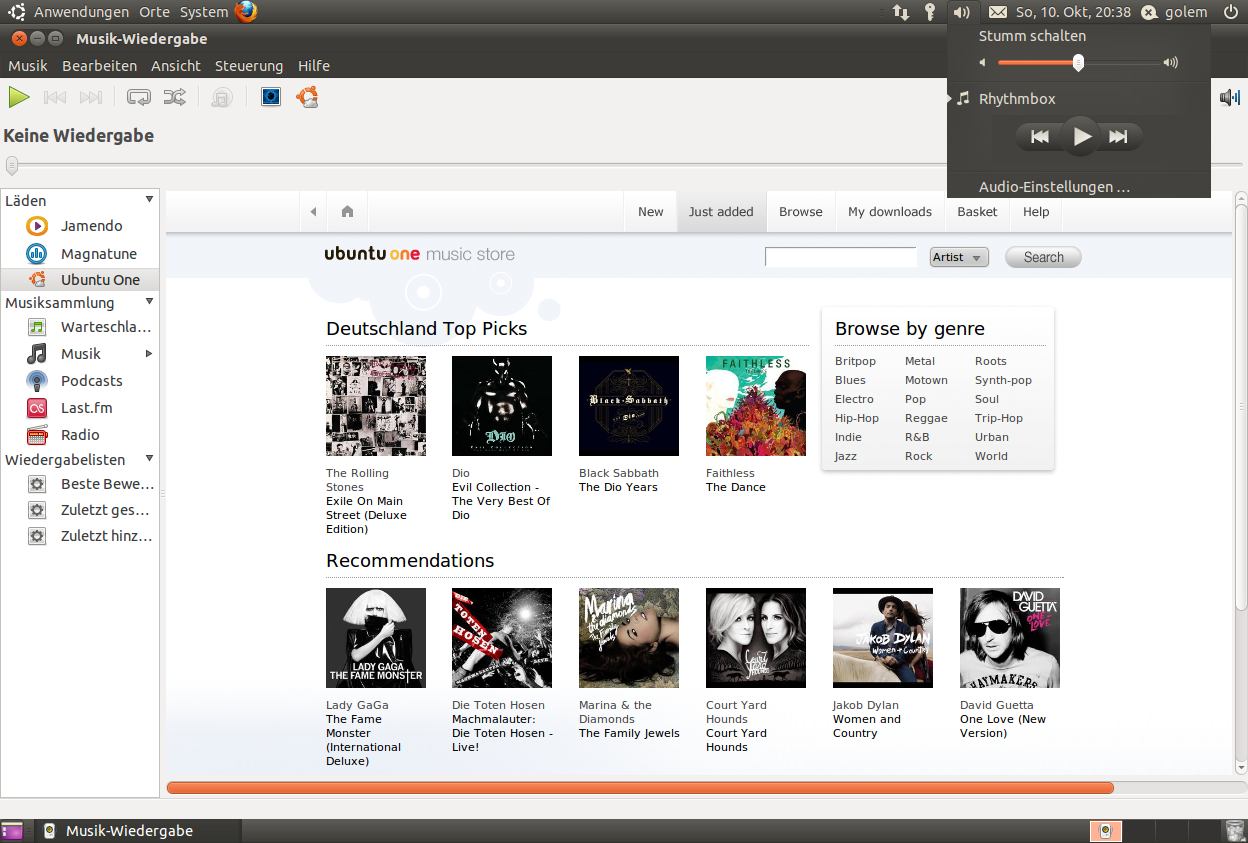Open Faithless The Dance album cover
The width and height of the screenshot is (1248, 843).
756,406
